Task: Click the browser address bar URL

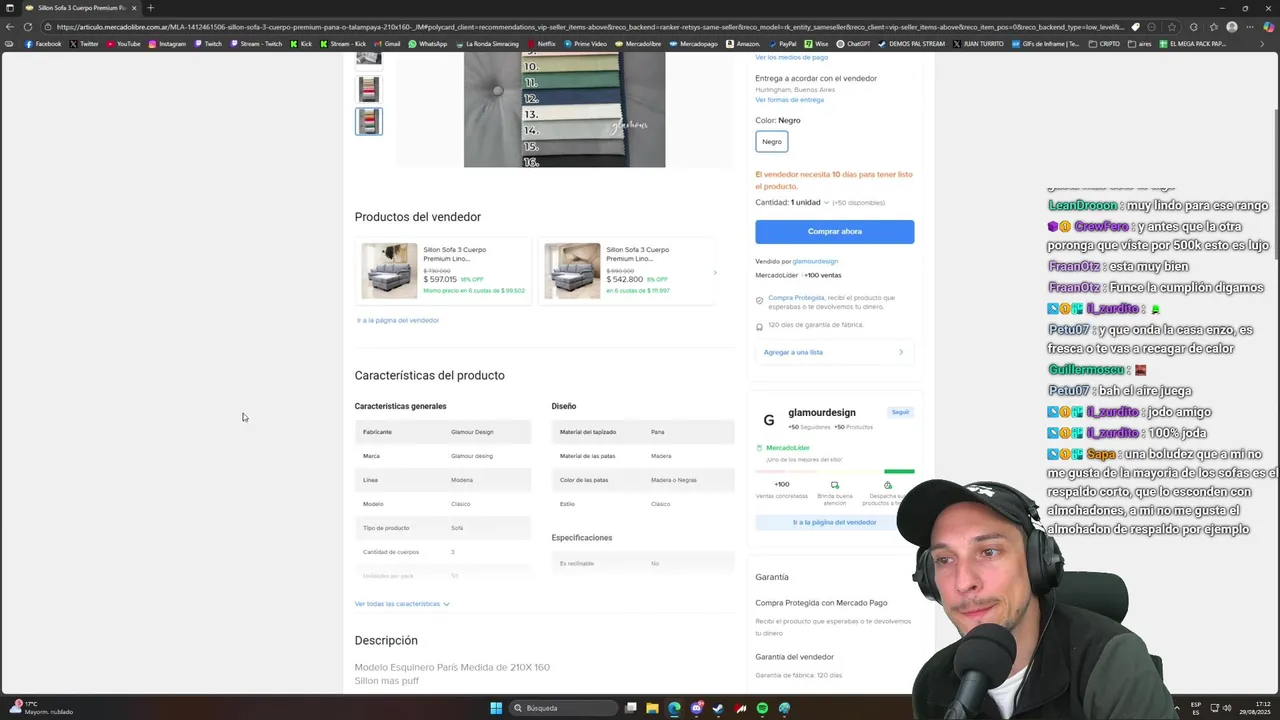Action: [590, 27]
